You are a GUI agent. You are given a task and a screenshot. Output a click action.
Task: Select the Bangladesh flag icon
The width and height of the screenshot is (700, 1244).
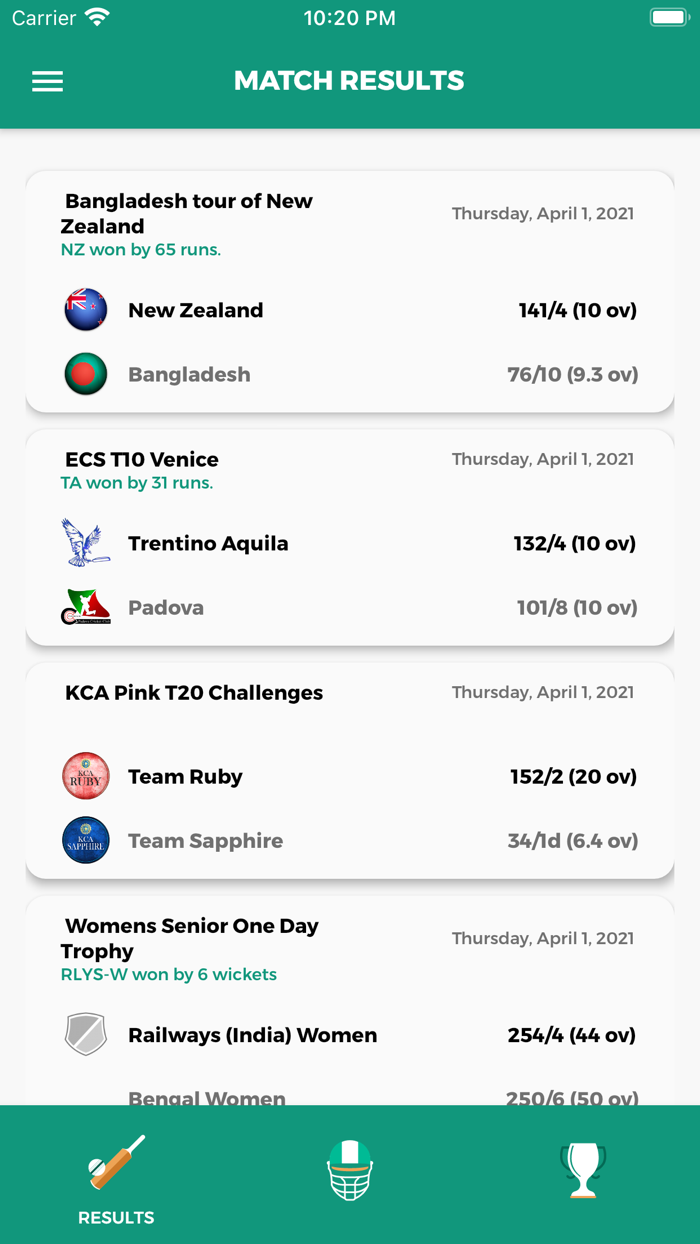point(85,374)
